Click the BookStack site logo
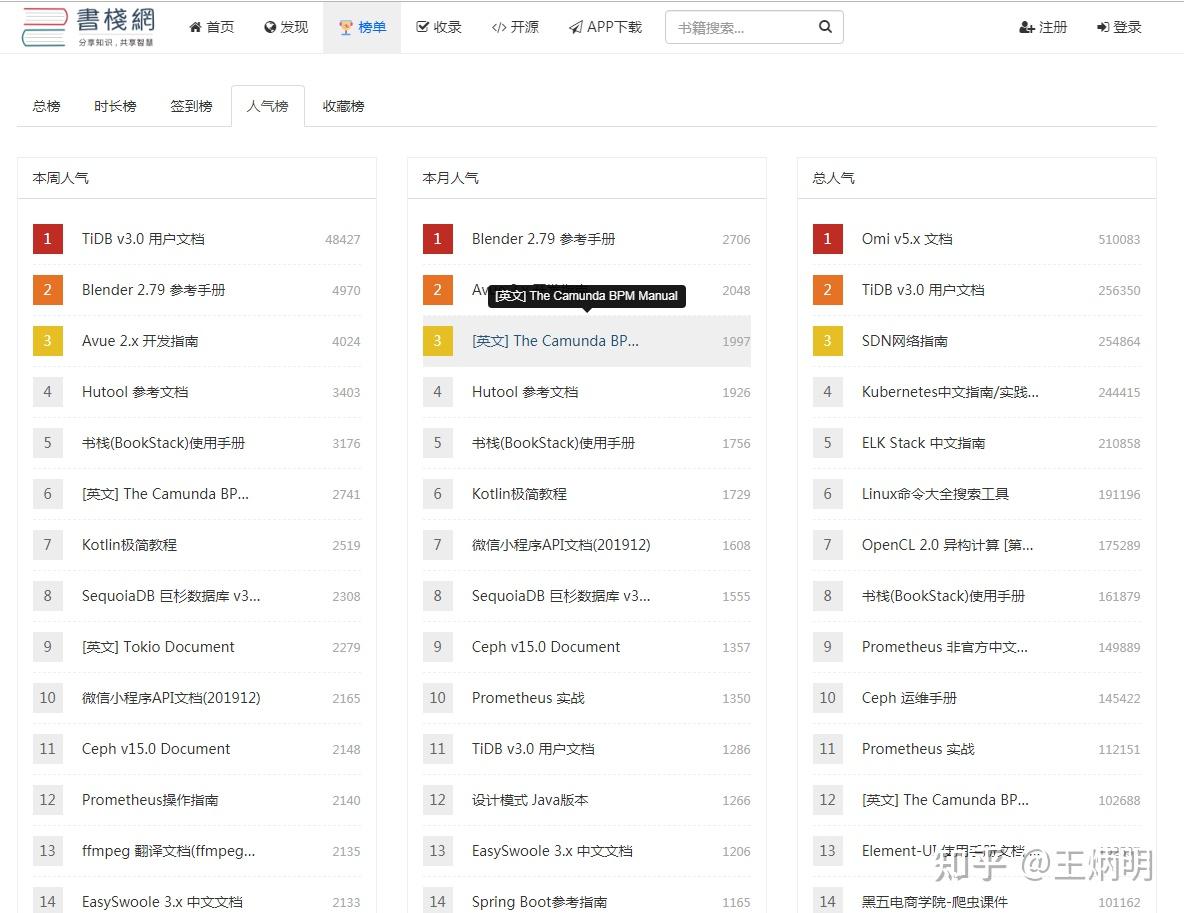Image resolution: width=1184 pixels, height=913 pixels. (89, 27)
